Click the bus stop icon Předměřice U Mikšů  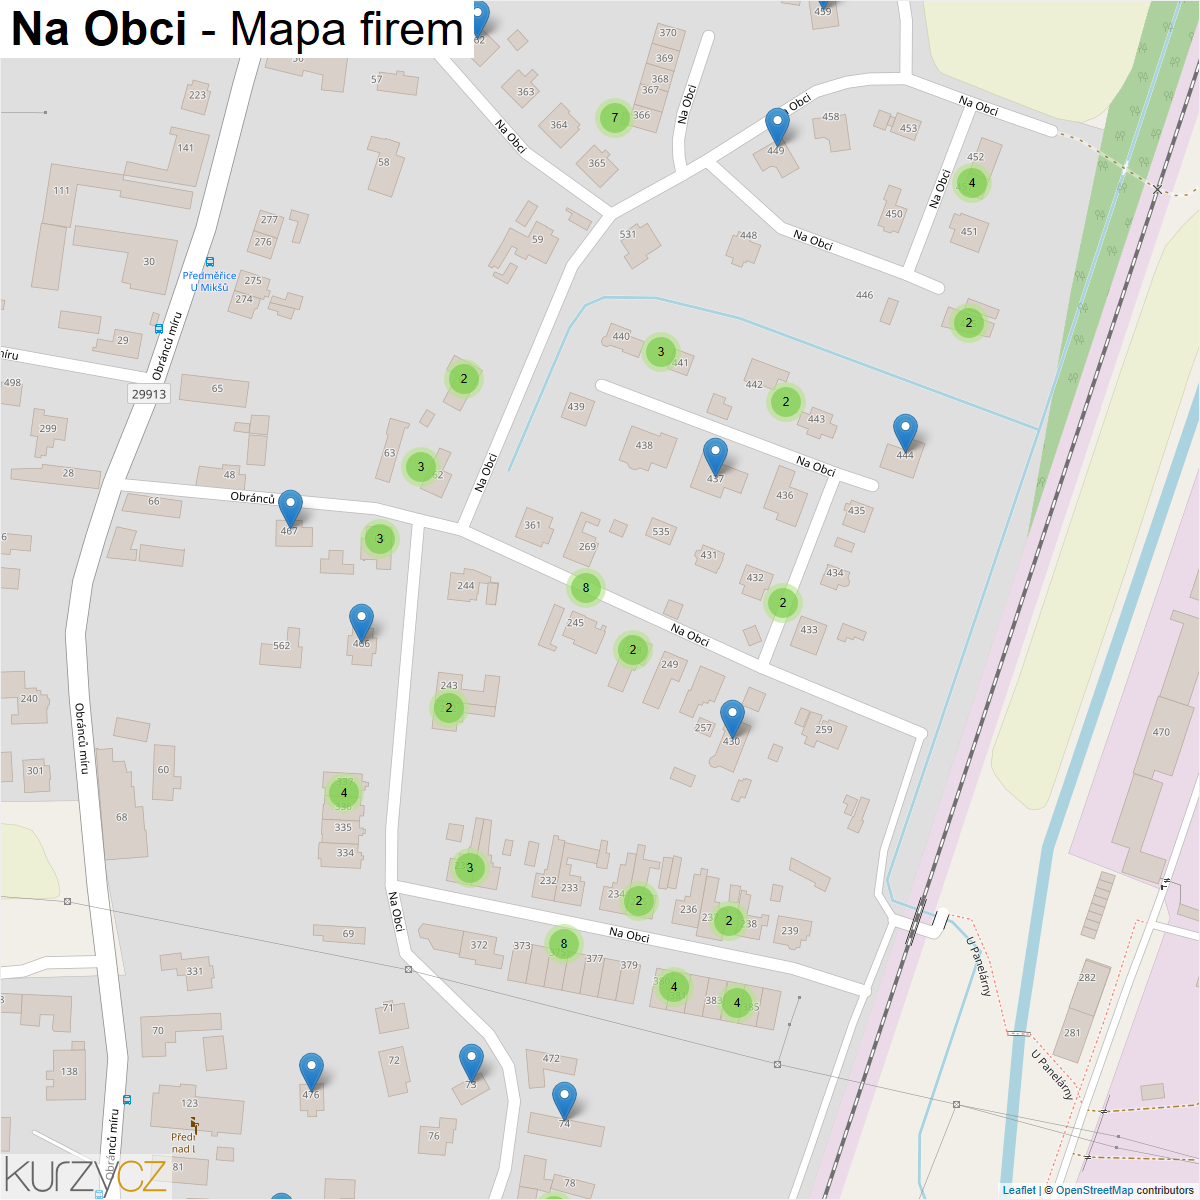(209, 262)
